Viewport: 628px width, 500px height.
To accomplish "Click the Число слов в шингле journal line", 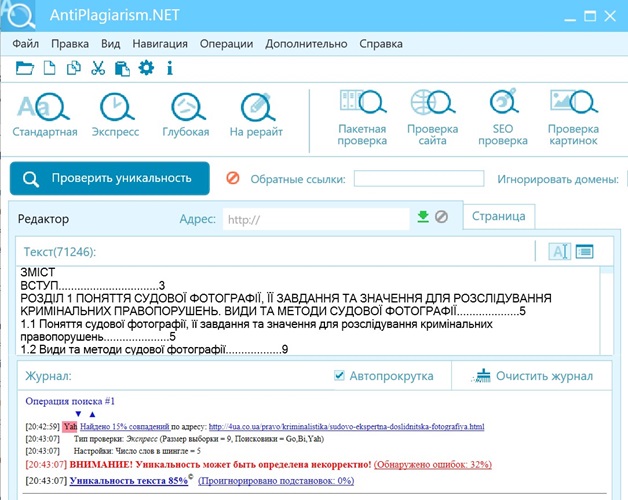I will [x=137, y=451].
